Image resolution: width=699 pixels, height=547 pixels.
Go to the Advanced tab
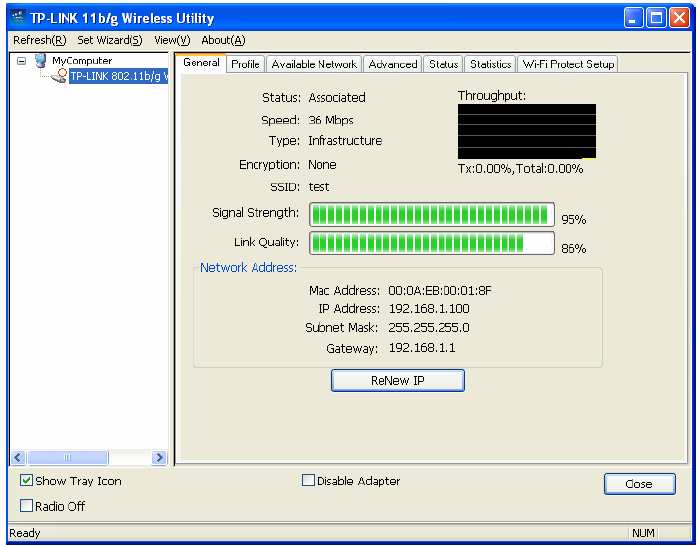click(393, 64)
